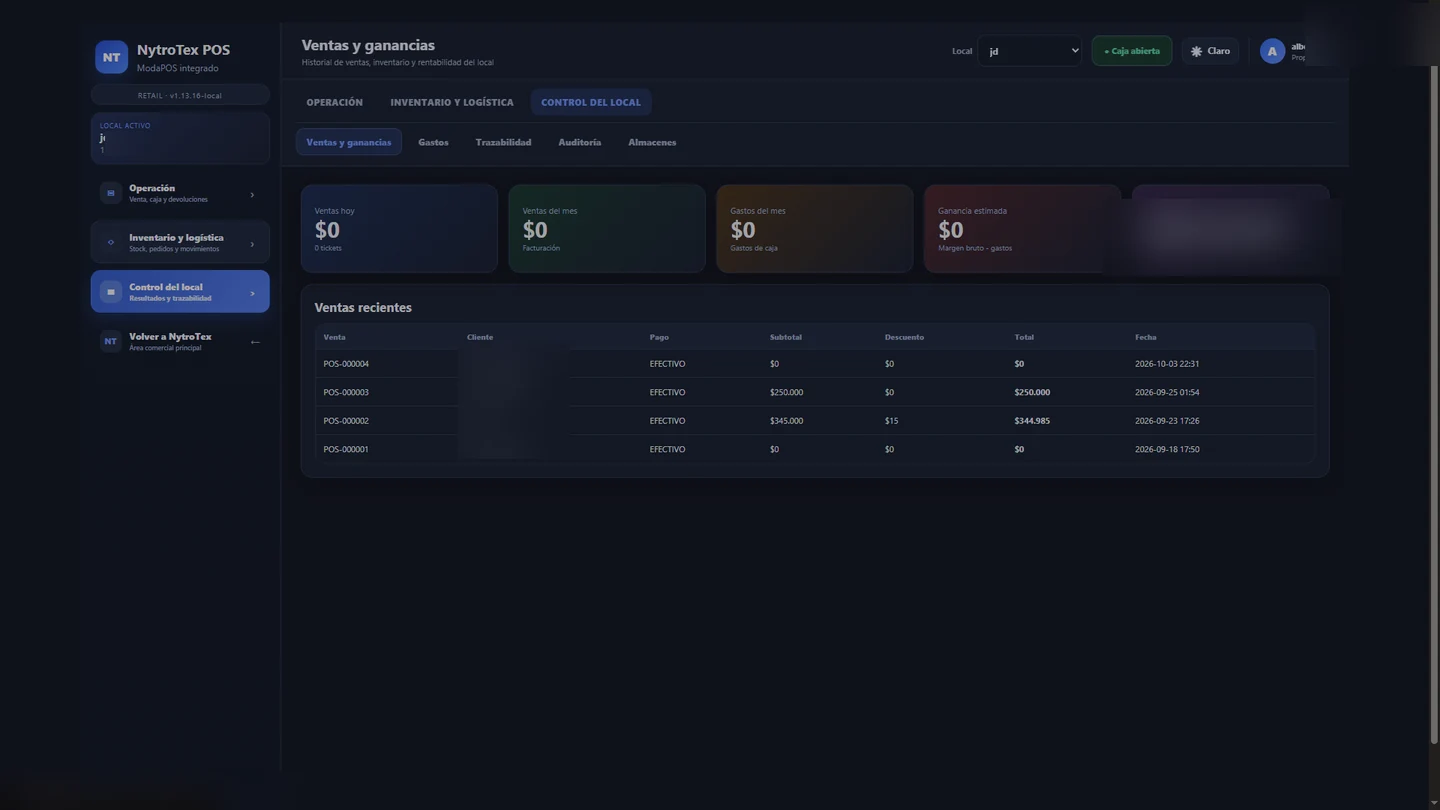Click Volver a NytroTex link

click(180, 341)
